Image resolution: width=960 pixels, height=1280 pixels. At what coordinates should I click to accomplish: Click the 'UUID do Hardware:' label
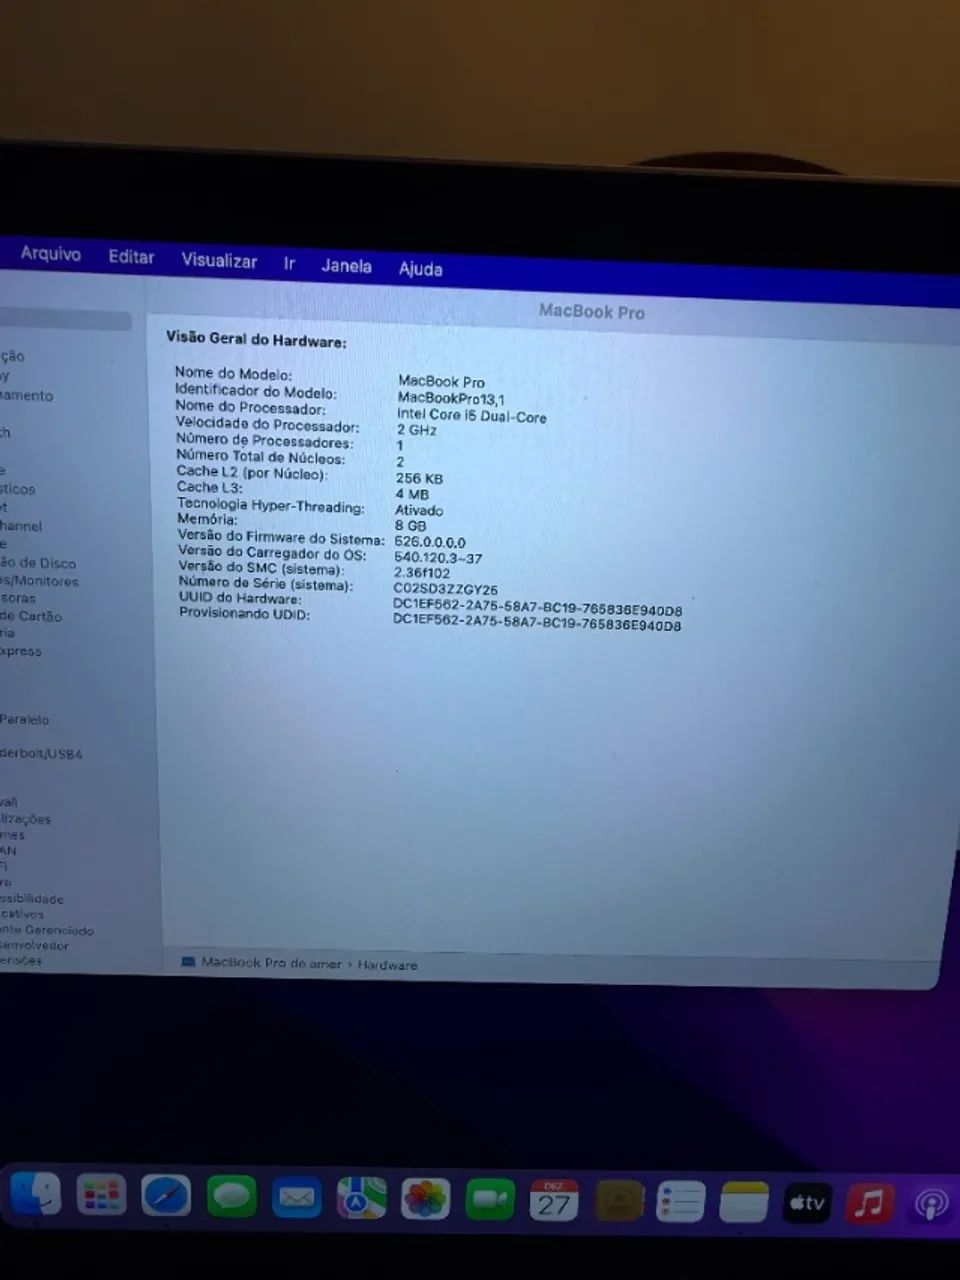(x=240, y=598)
